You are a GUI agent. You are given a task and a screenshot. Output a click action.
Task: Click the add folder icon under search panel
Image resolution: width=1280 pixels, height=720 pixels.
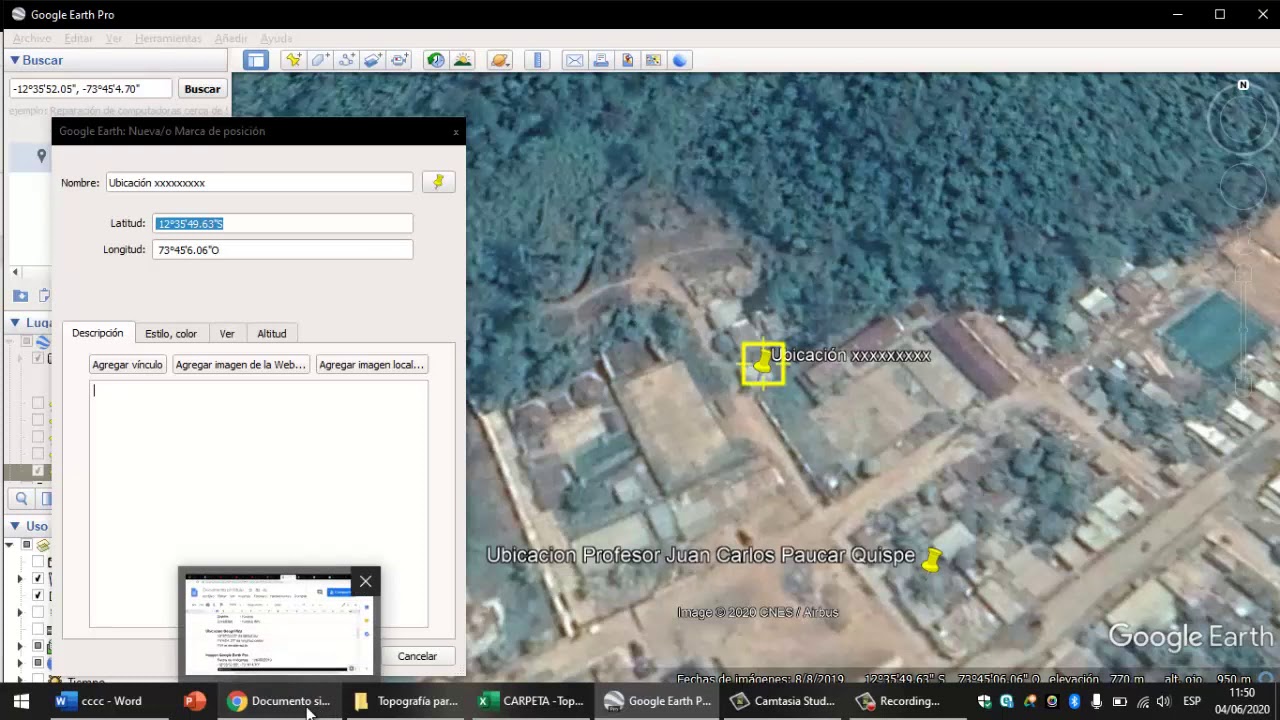20,295
